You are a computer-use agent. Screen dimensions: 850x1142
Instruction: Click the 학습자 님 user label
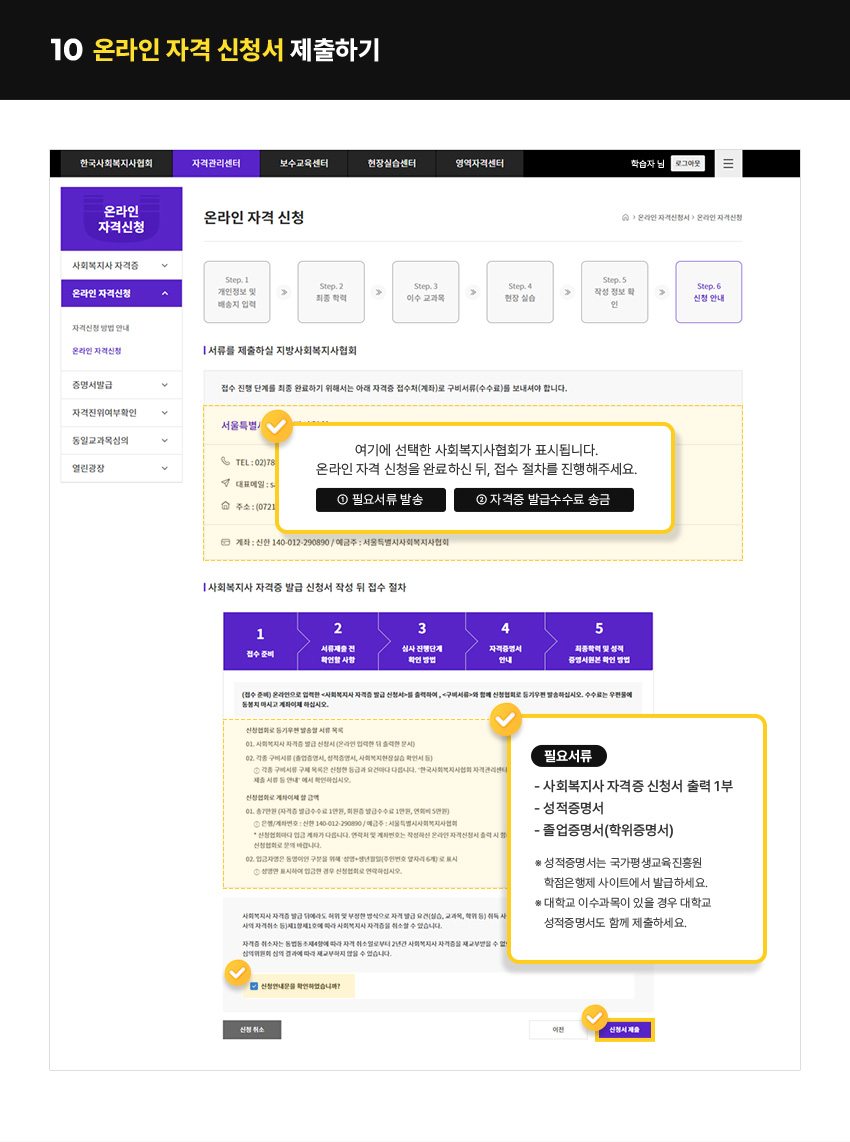648,164
